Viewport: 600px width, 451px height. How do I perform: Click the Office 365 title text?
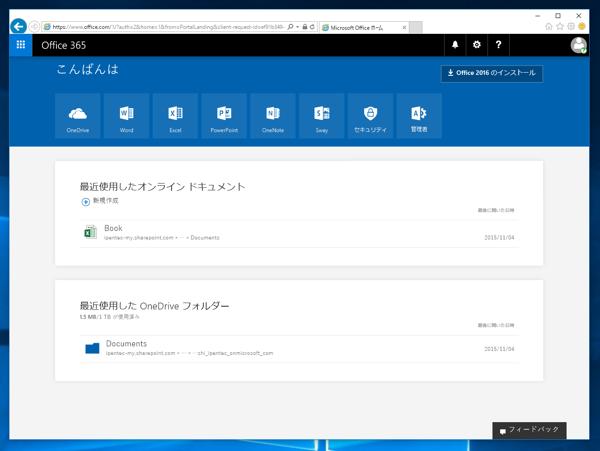pos(64,45)
